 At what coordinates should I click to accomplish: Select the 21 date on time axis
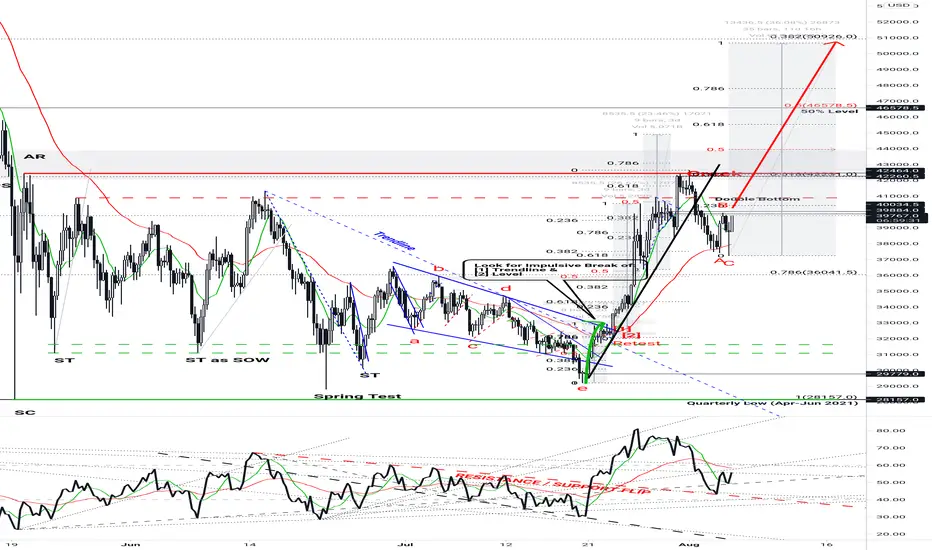point(588,543)
